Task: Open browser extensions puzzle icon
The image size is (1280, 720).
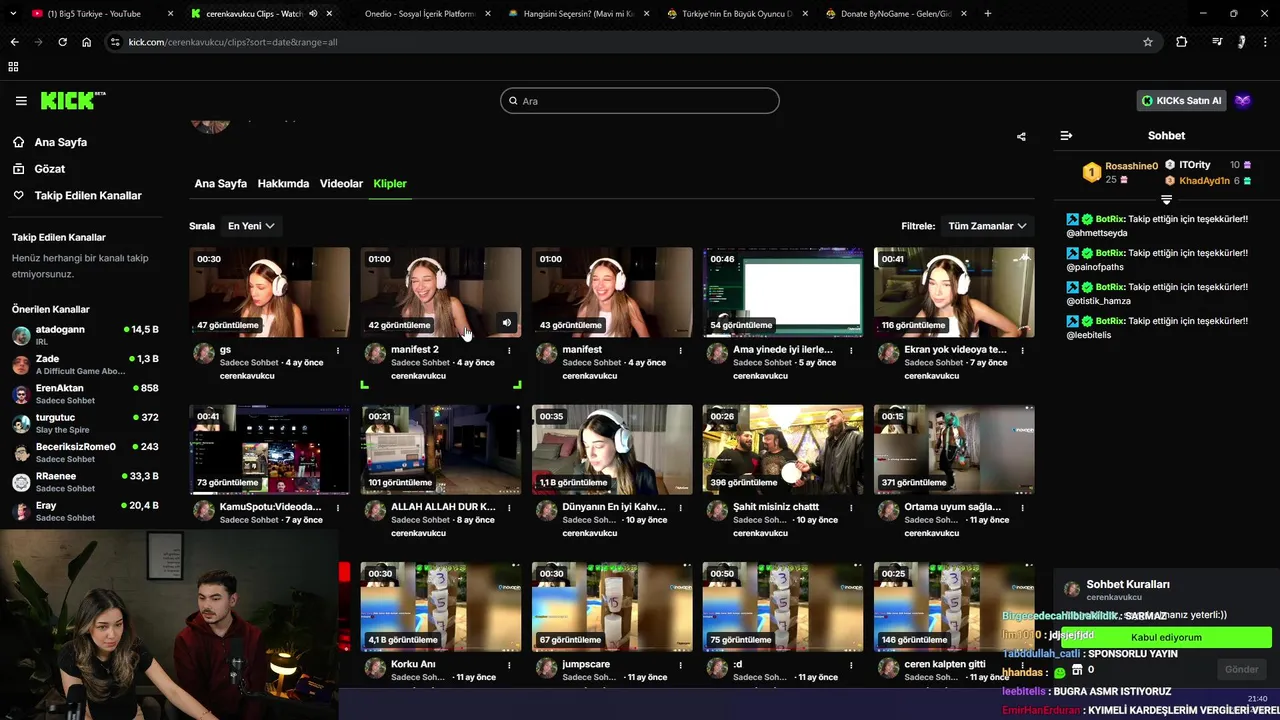Action: (1182, 42)
